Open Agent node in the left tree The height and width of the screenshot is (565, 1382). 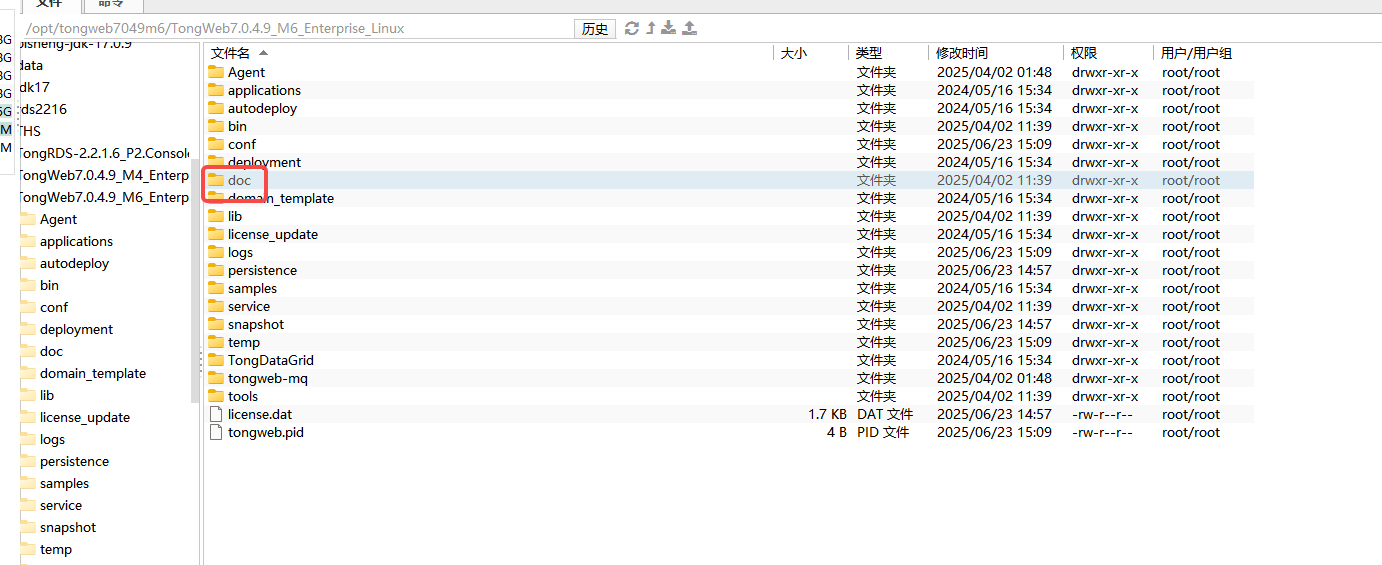(58, 219)
